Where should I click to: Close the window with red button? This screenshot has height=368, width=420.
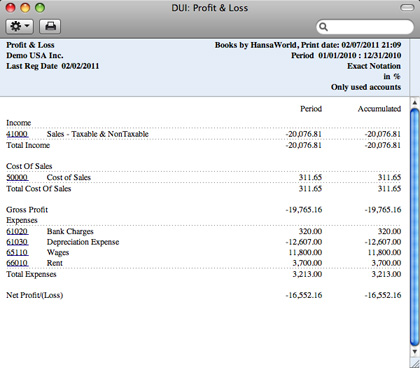11,8
